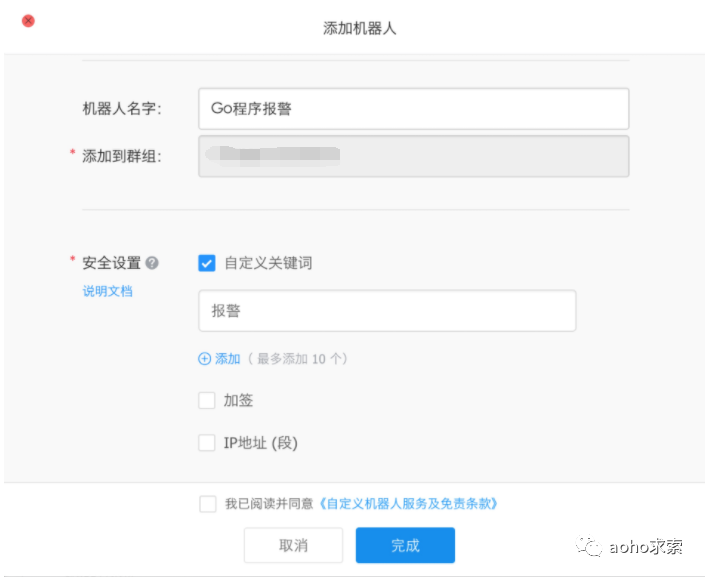Click the plus circle icon beside 添加
Viewport: 705px width, 577px height.
(x=205, y=358)
